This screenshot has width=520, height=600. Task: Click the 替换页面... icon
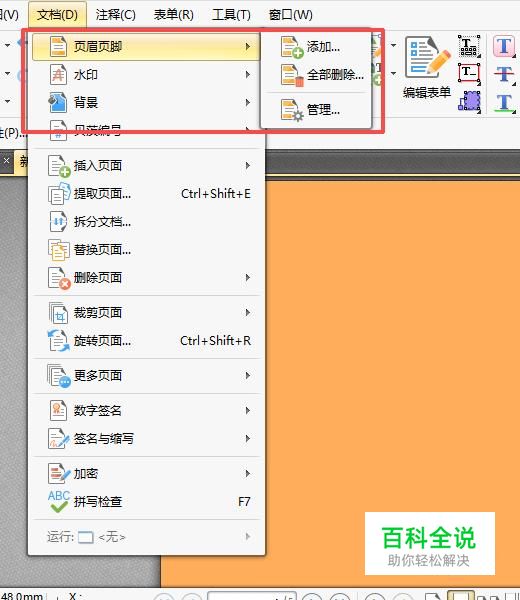point(58,249)
